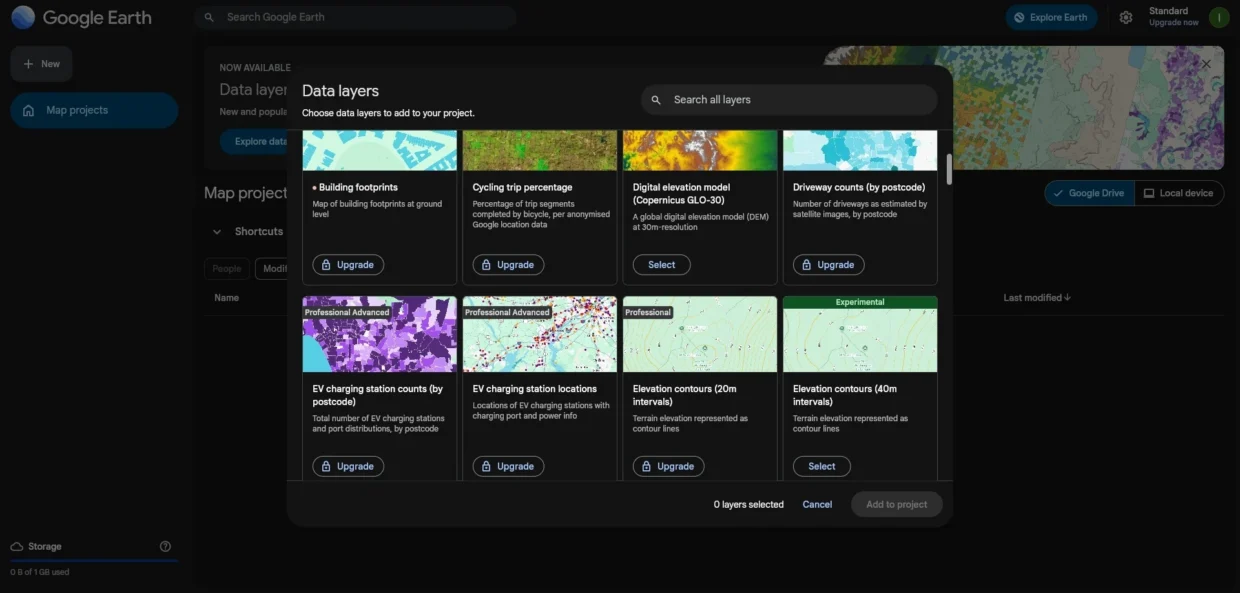Open the user account avatar

1219,17
